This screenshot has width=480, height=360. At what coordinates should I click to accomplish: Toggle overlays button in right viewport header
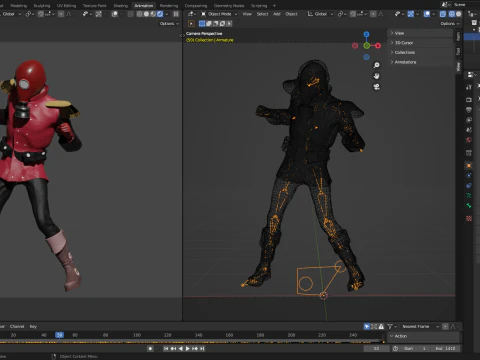click(427, 14)
